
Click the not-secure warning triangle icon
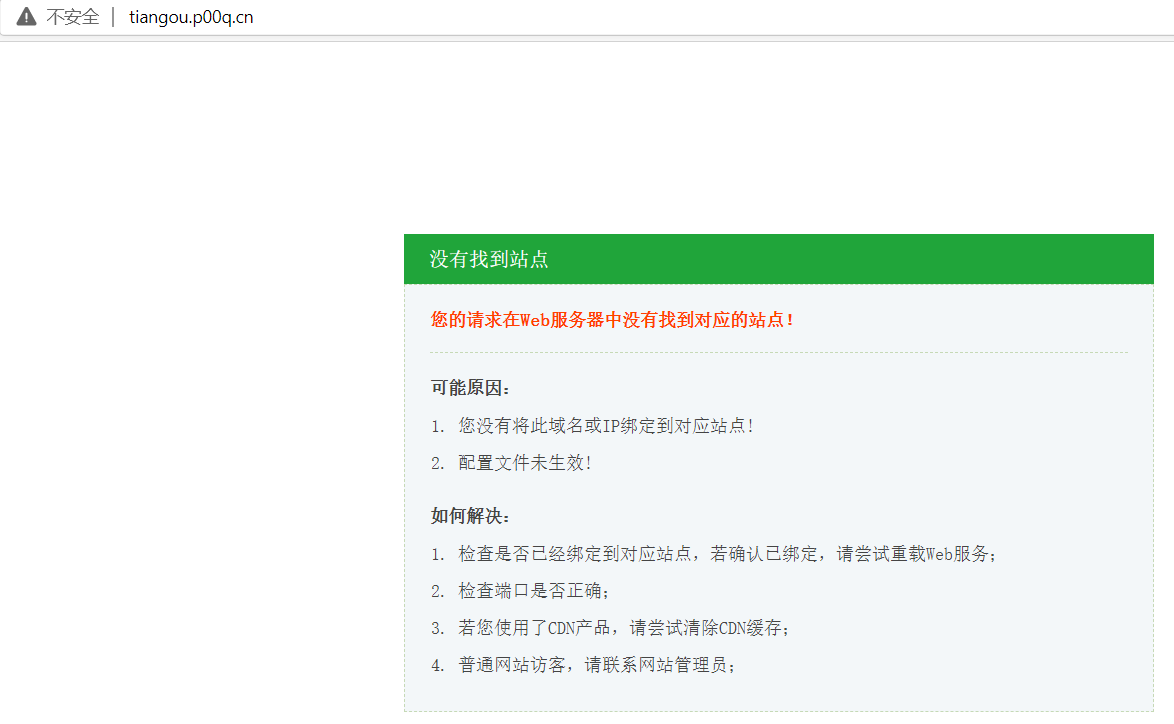(x=26, y=16)
